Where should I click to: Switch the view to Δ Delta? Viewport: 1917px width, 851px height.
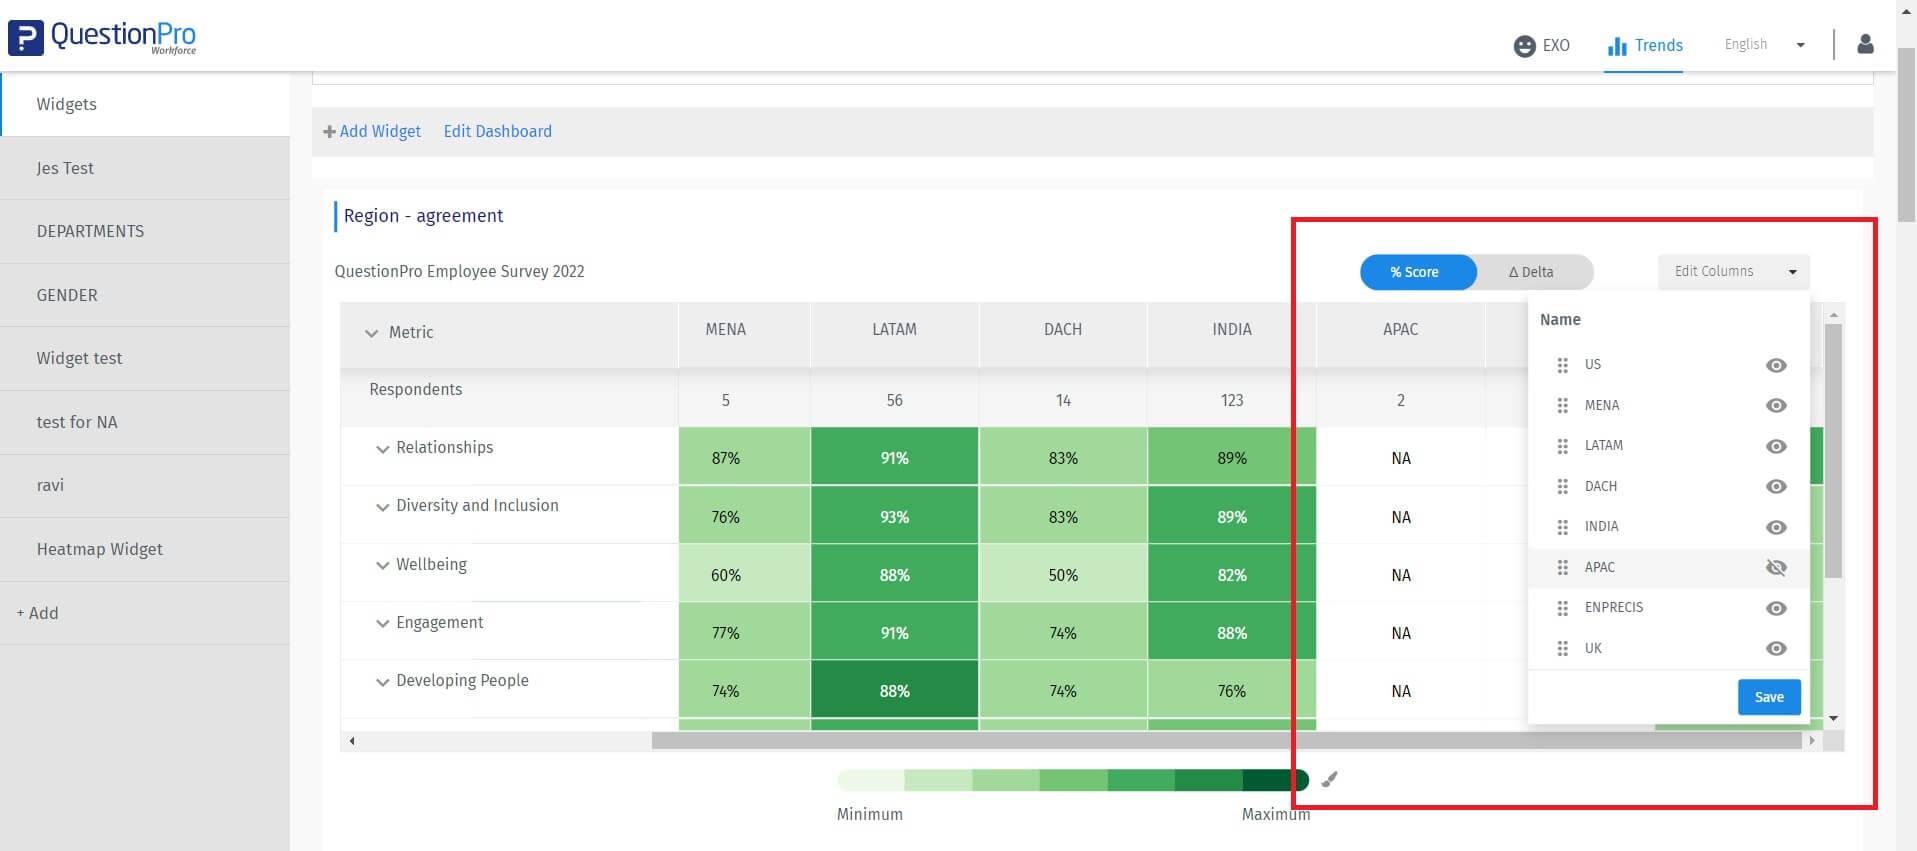(x=1531, y=272)
